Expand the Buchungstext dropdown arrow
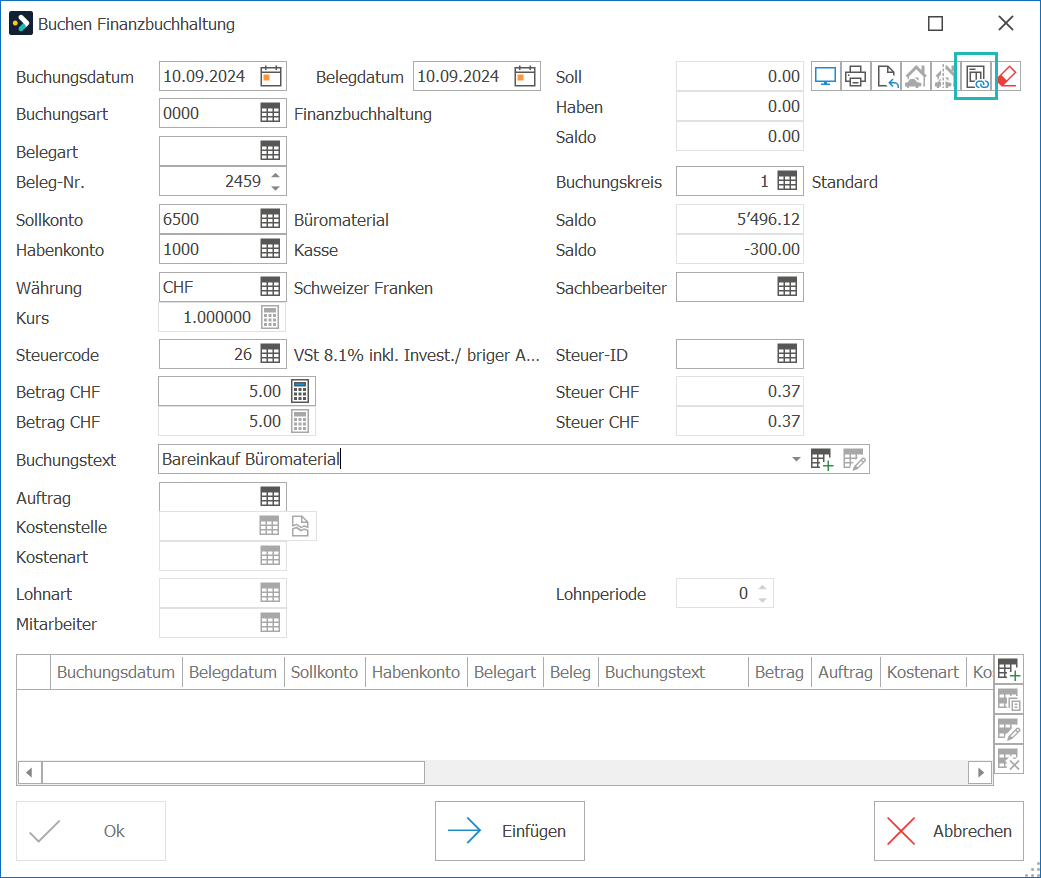Screen dimensions: 1041x878 pos(796,460)
